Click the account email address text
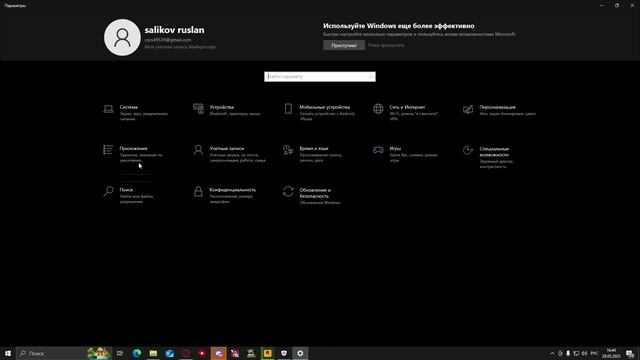The height and width of the screenshot is (360, 640). (x=168, y=40)
